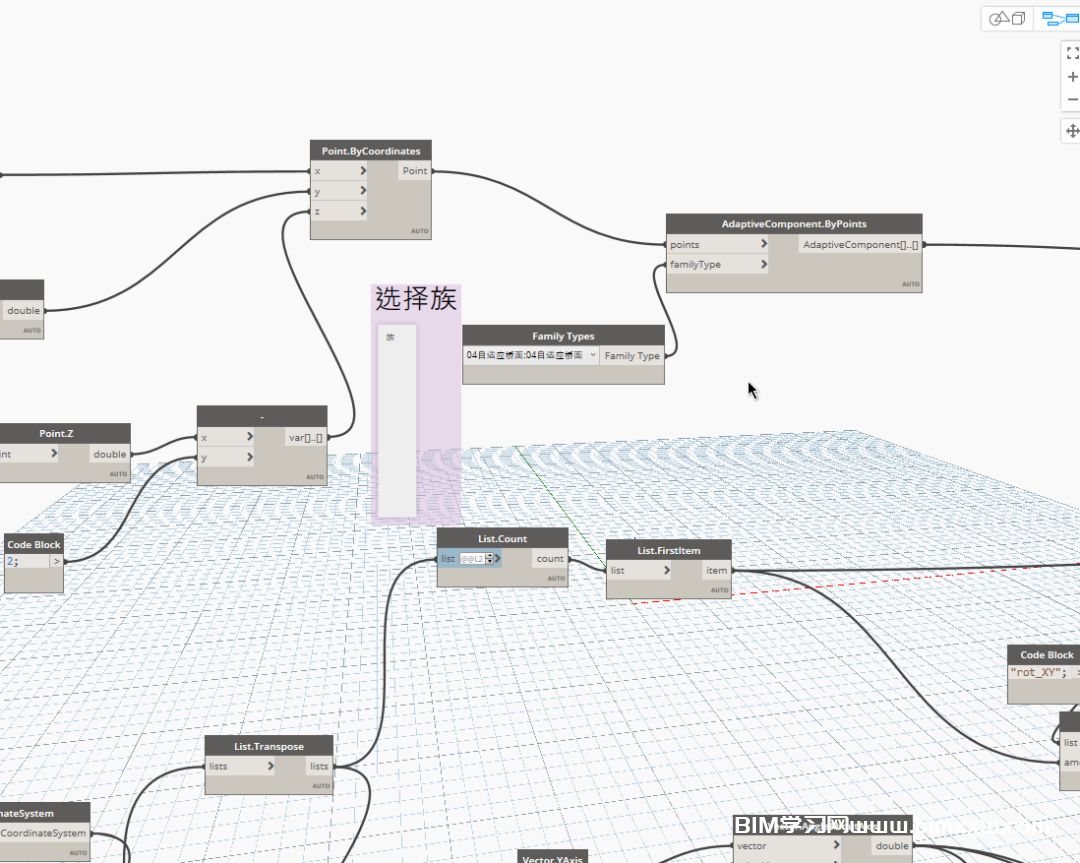Click the count output on List.Count

pyautogui.click(x=550, y=559)
